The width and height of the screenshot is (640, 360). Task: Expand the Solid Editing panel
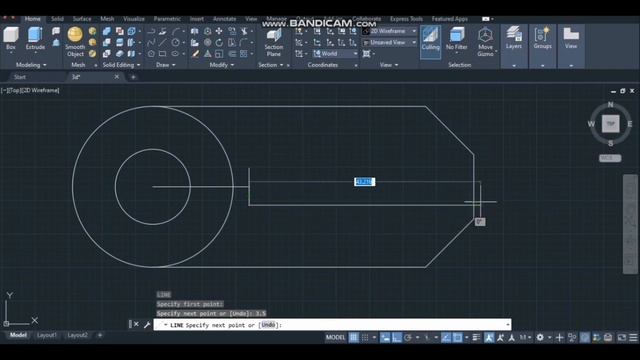tap(121, 65)
